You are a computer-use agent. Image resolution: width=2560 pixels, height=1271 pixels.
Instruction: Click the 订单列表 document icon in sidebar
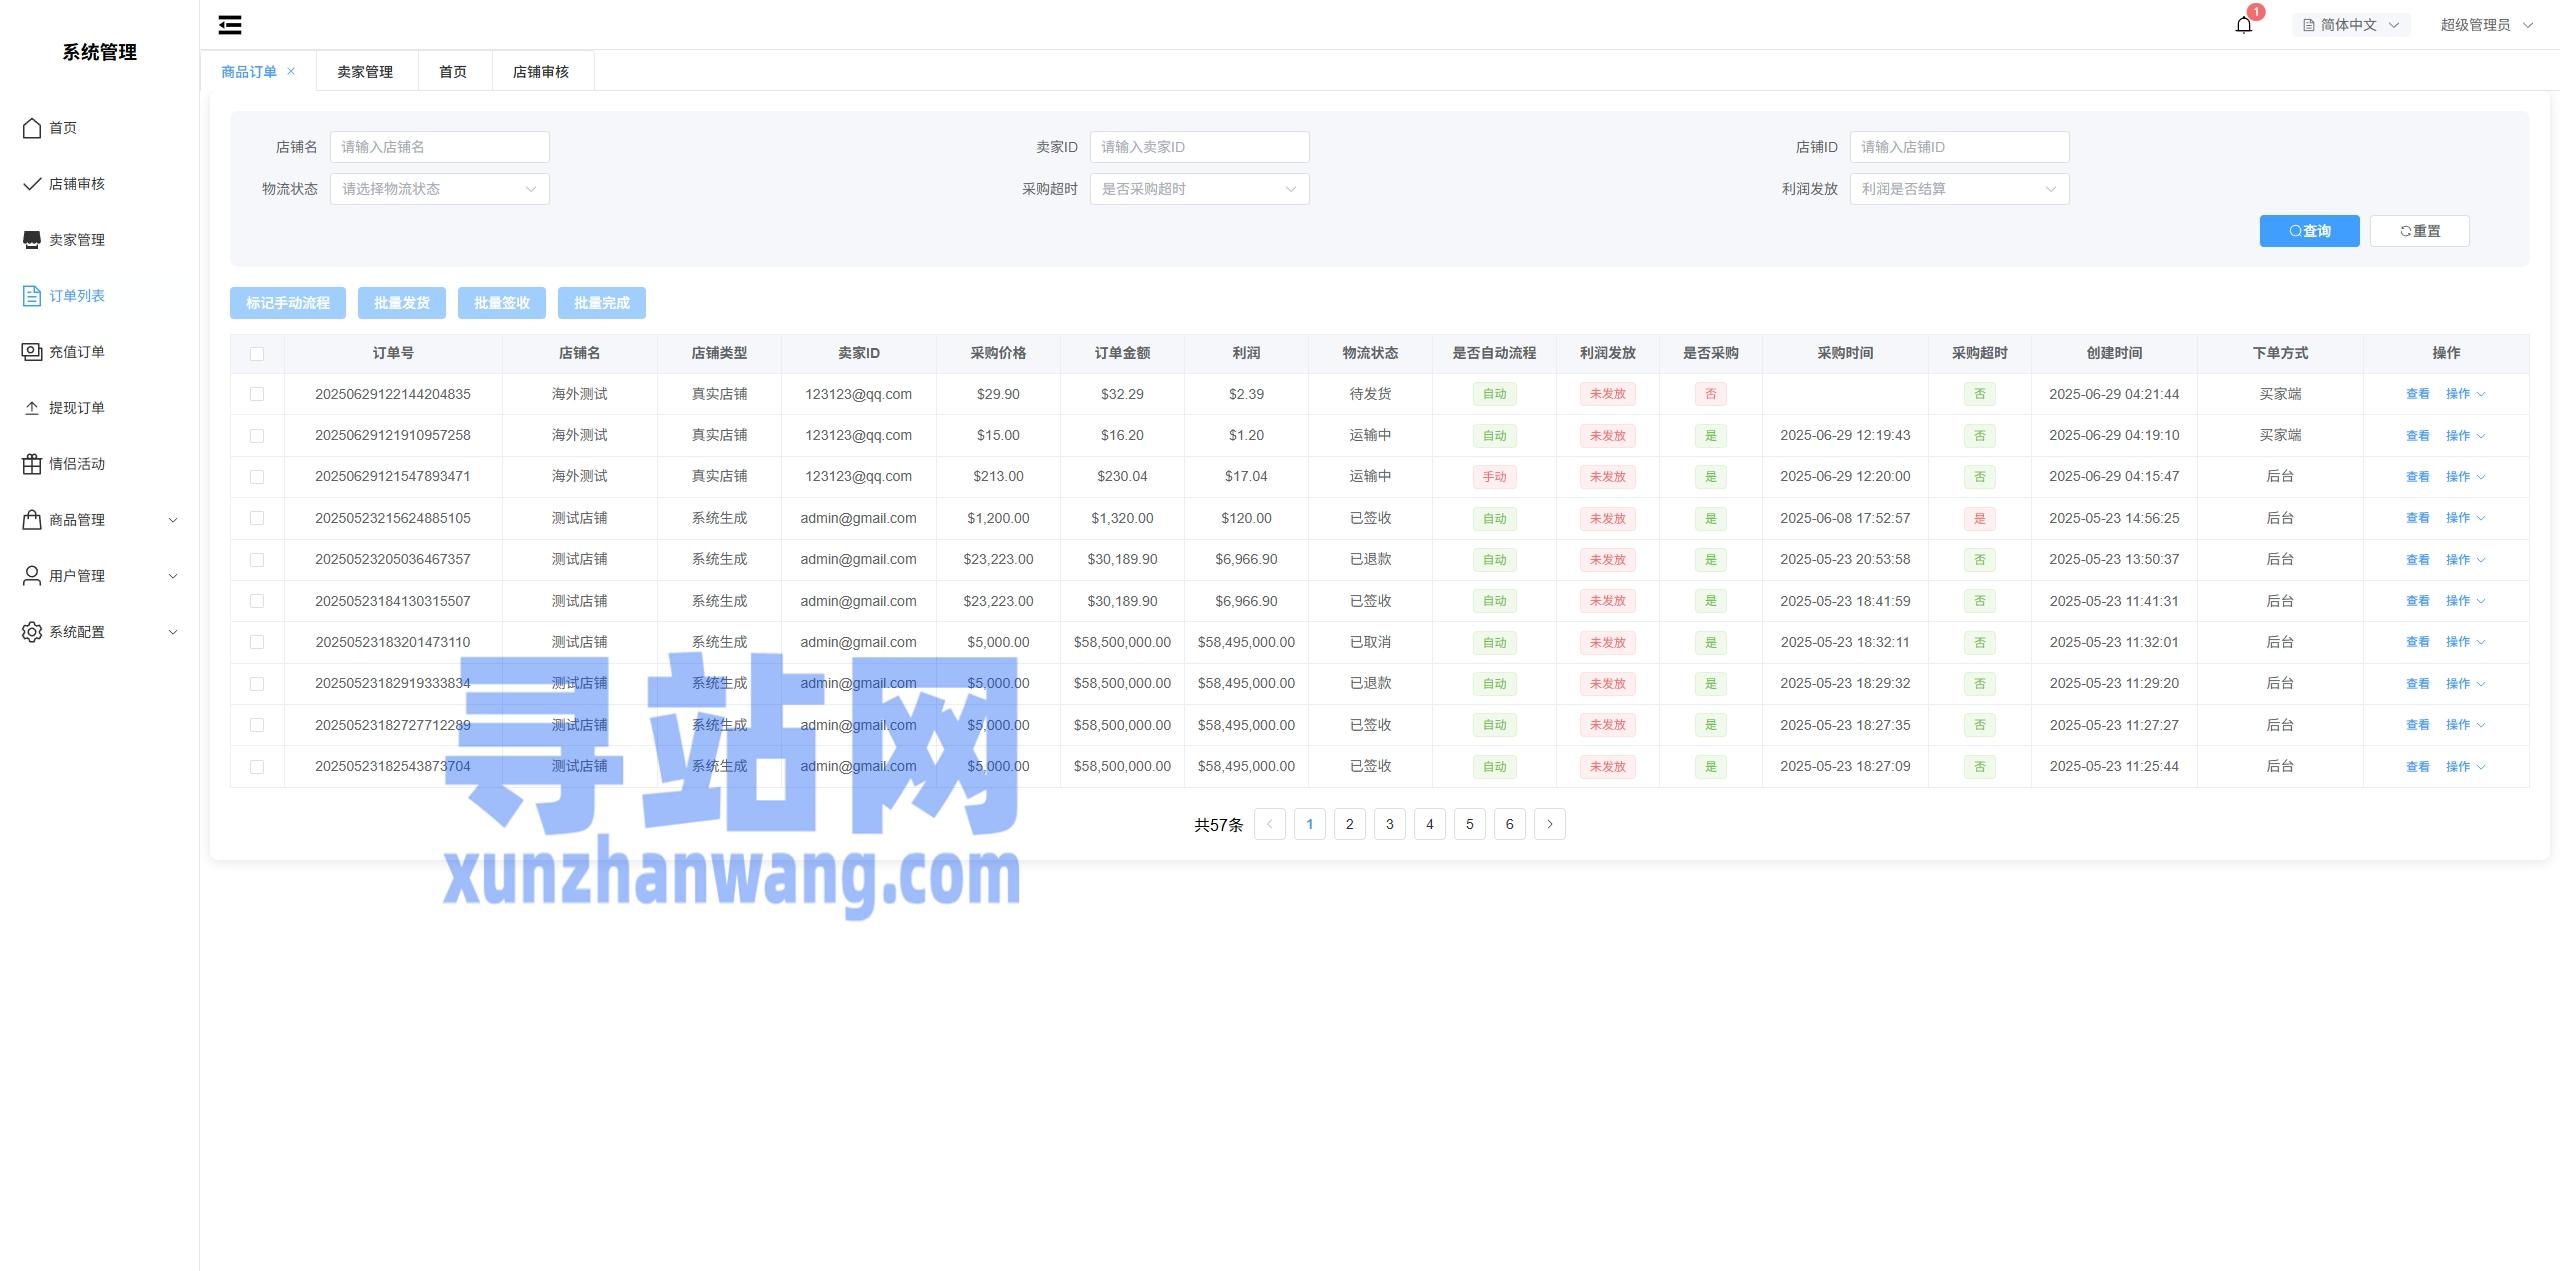[32, 296]
